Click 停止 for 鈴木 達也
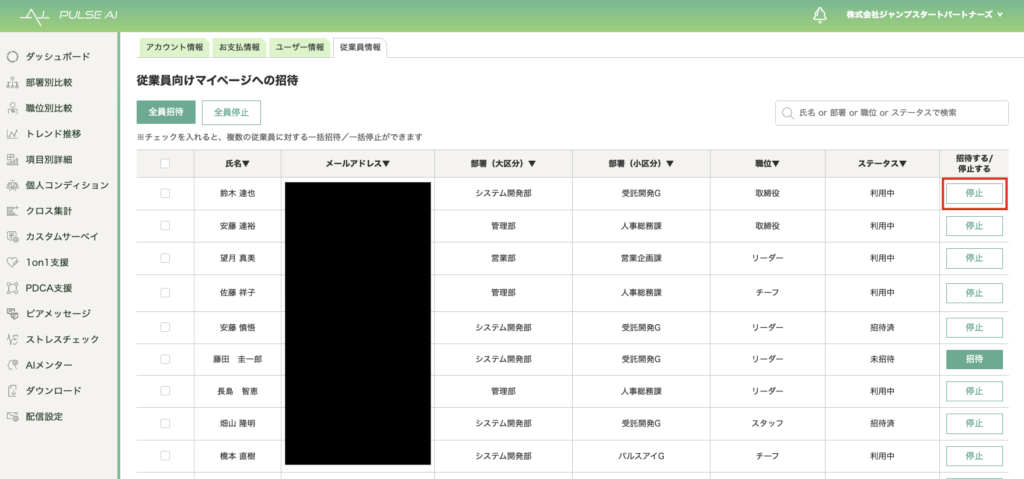The image size is (1024, 479). [974, 194]
